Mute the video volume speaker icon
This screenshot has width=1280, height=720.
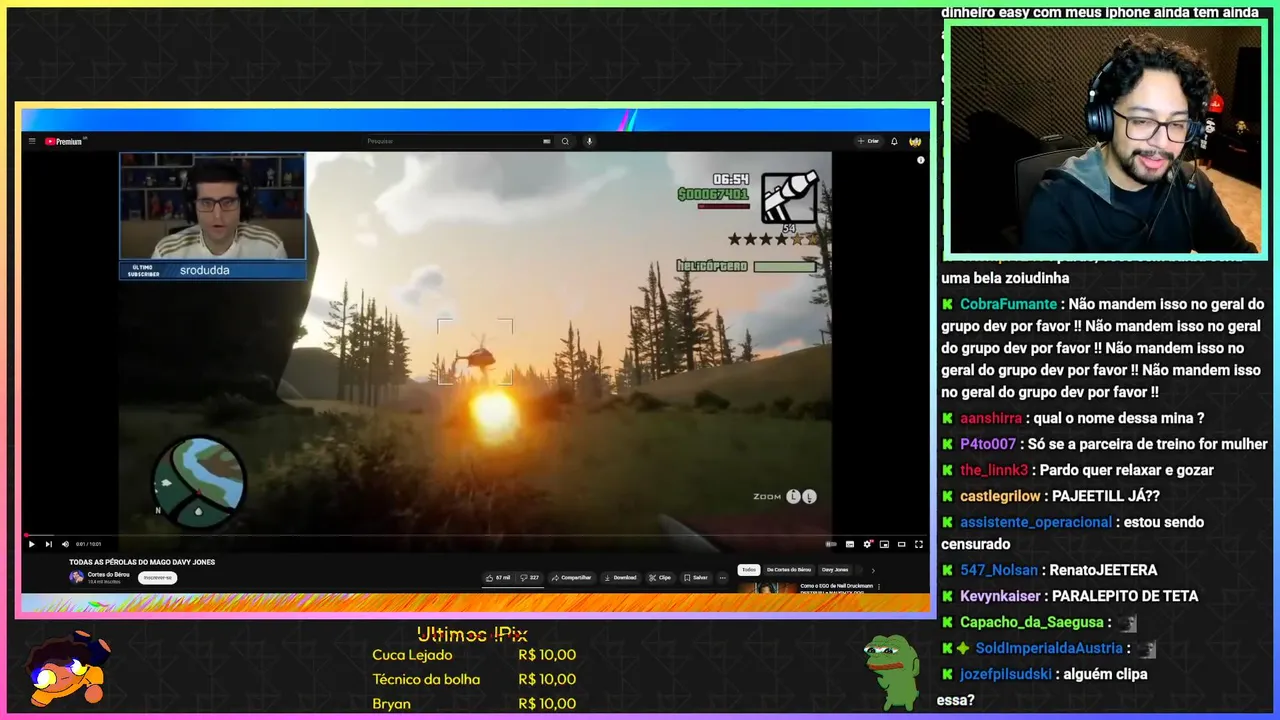(65, 544)
